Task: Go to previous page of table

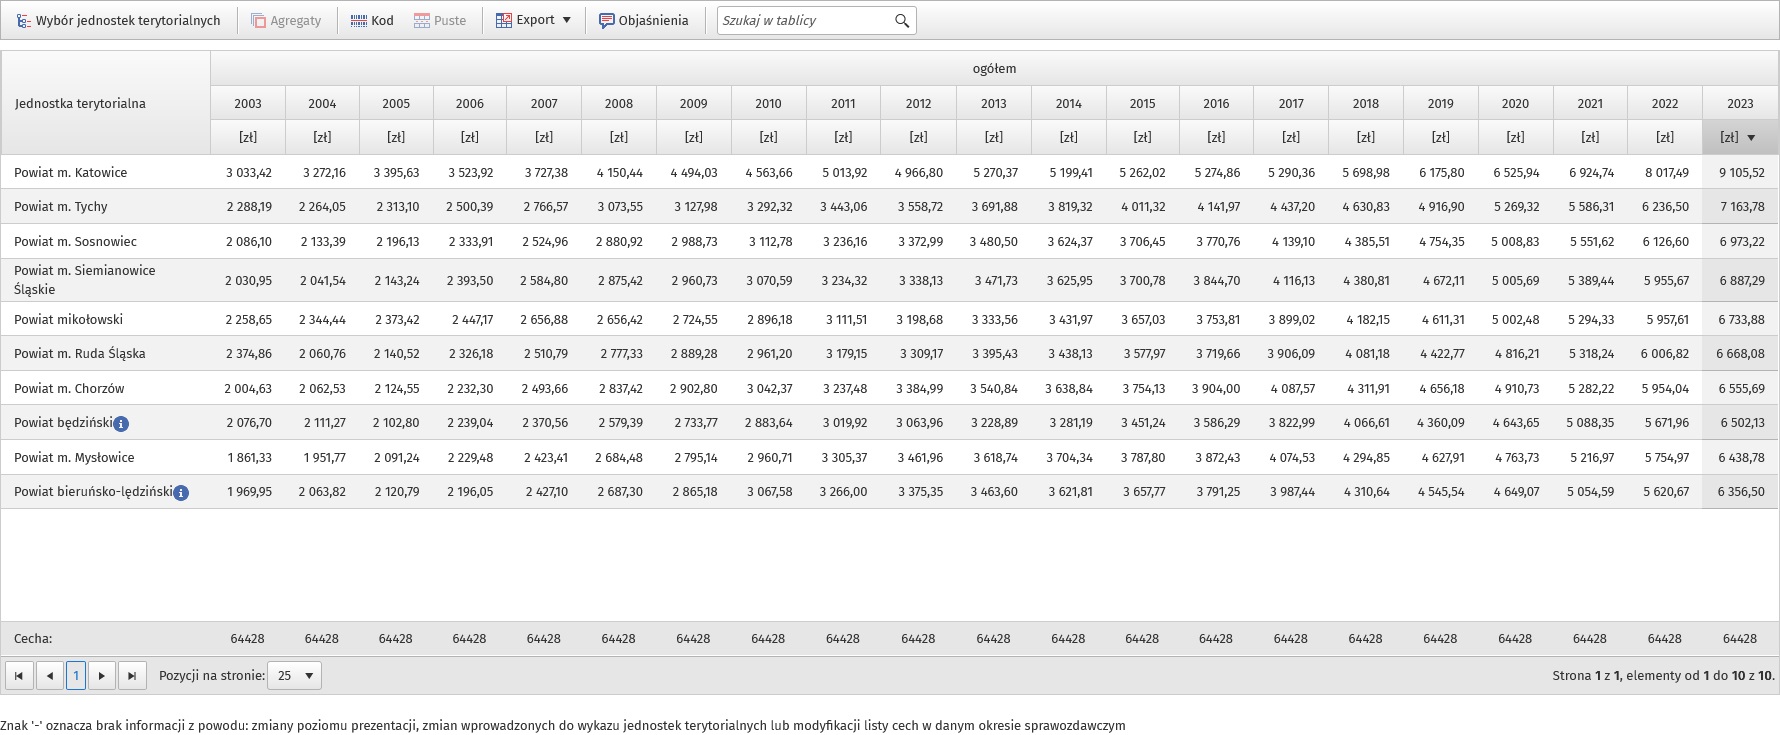Action: (50, 676)
